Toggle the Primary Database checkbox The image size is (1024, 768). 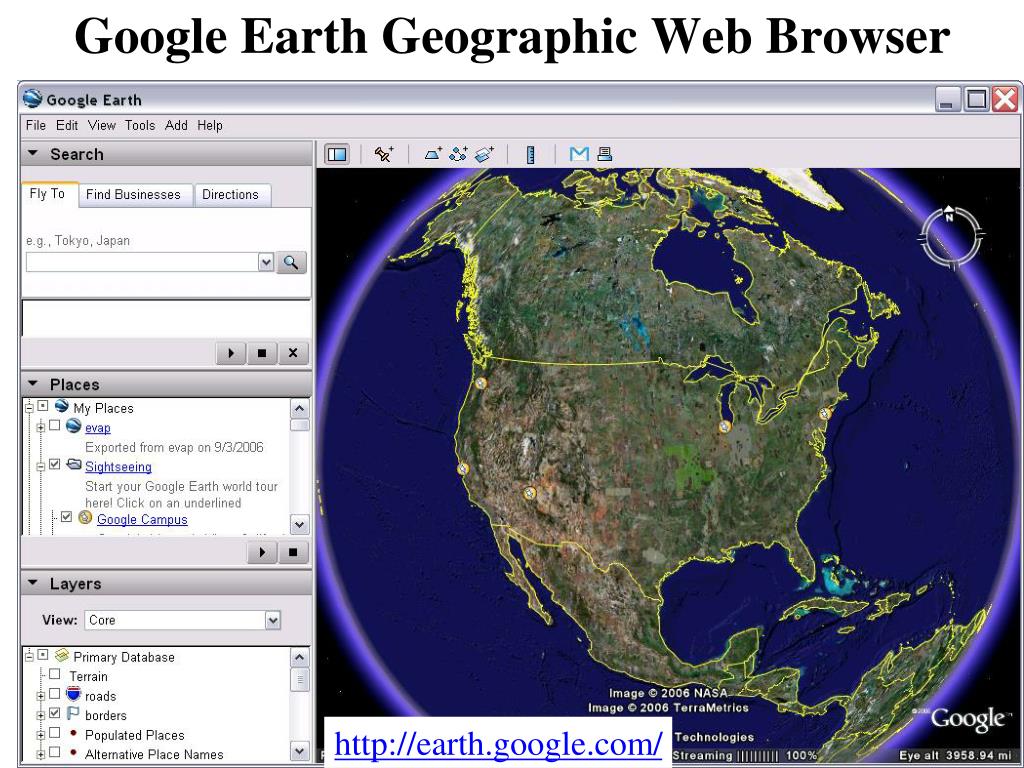43,654
